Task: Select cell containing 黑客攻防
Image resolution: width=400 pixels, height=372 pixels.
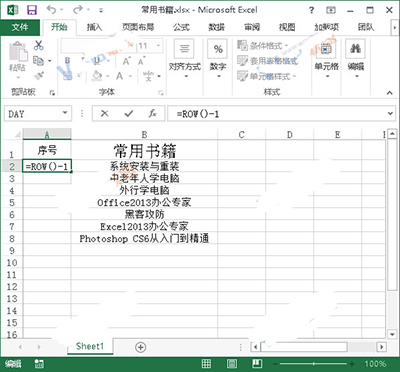Action: [x=144, y=214]
